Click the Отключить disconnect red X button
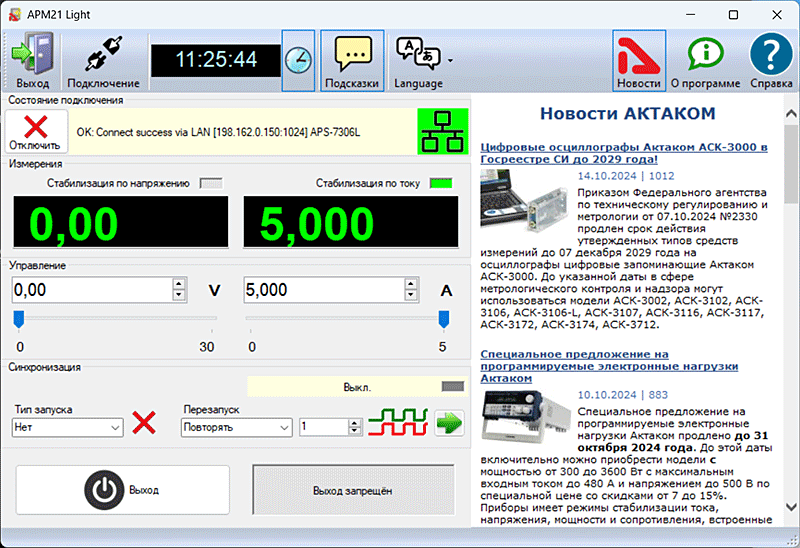The width and height of the screenshot is (800, 548). click(36, 132)
